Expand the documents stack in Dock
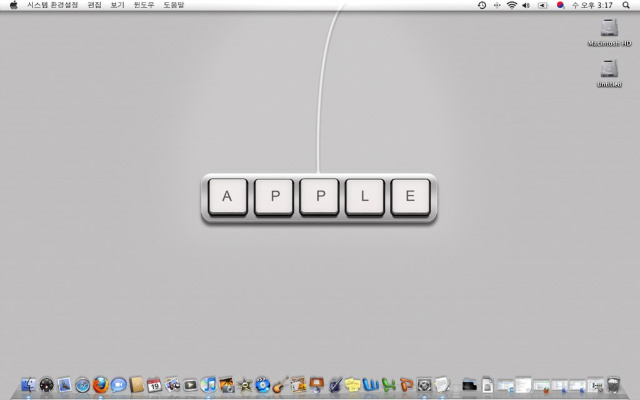The image size is (640, 400). (x=487, y=385)
